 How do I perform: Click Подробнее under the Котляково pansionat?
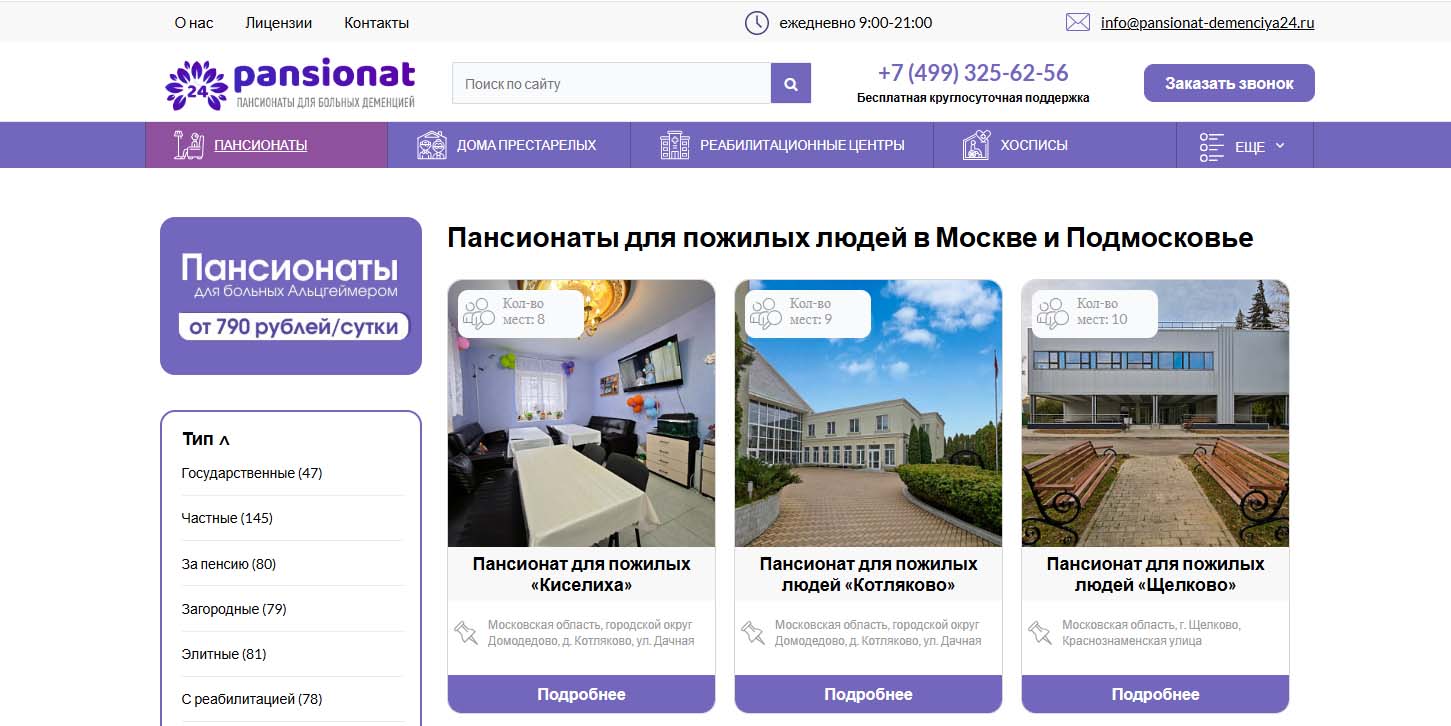[868, 694]
